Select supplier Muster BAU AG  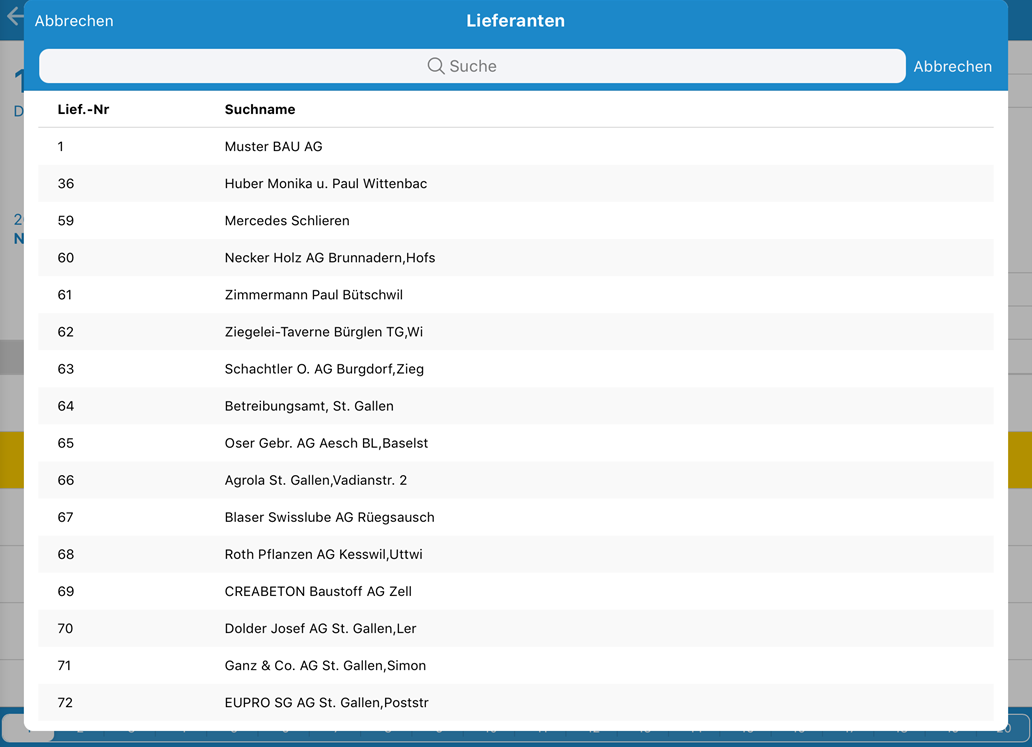pyautogui.click(x=515, y=147)
